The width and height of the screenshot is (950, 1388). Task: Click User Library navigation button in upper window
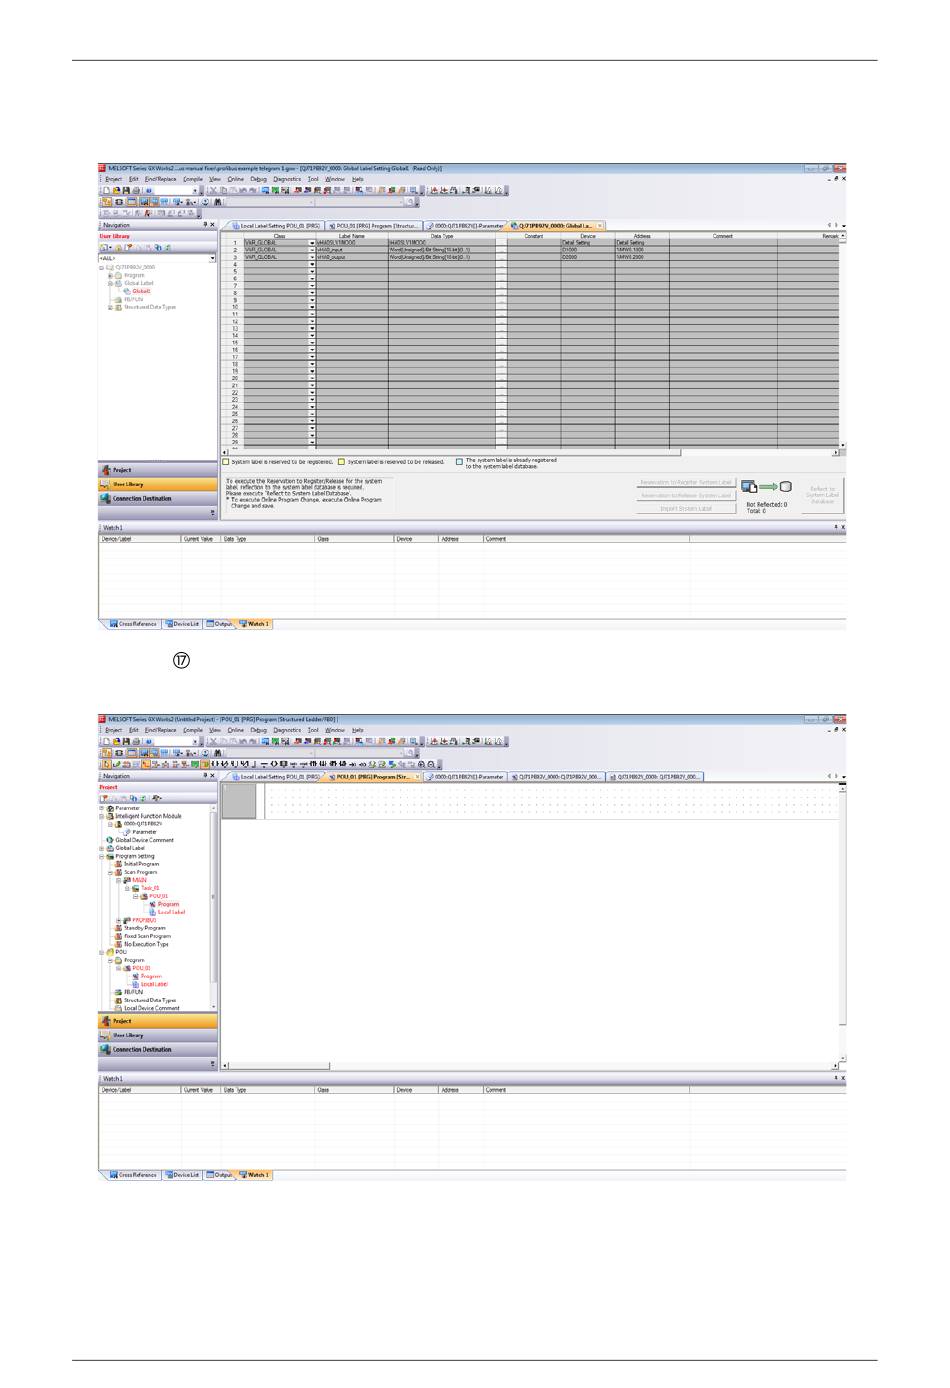coord(158,484)
